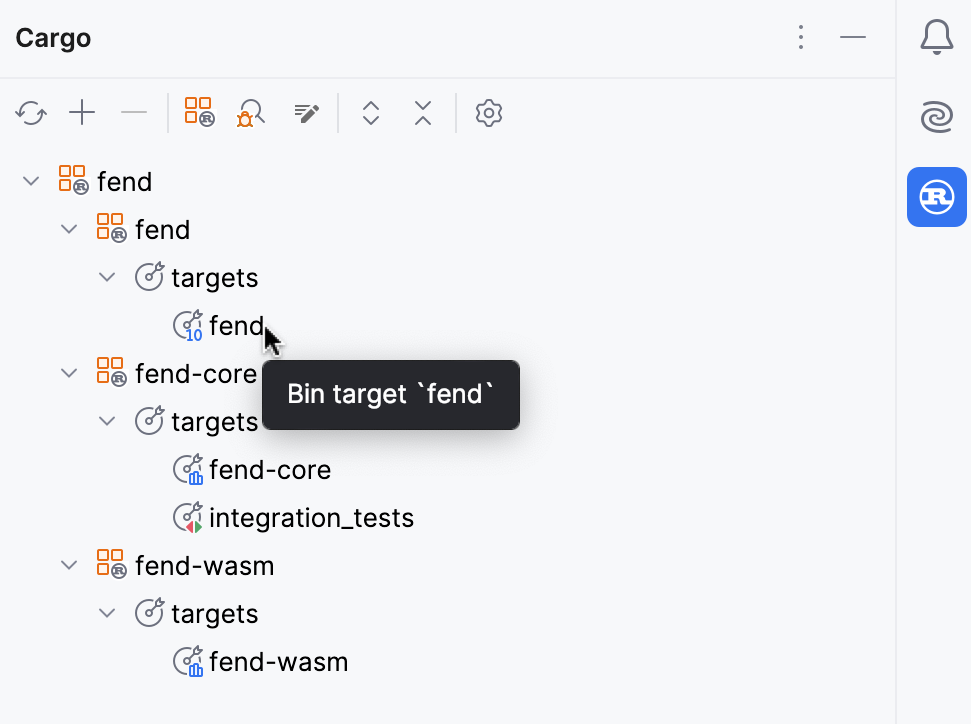Click the Collapse All icon
Viewport: 971px width, 724px height.
tap(423, 113)
